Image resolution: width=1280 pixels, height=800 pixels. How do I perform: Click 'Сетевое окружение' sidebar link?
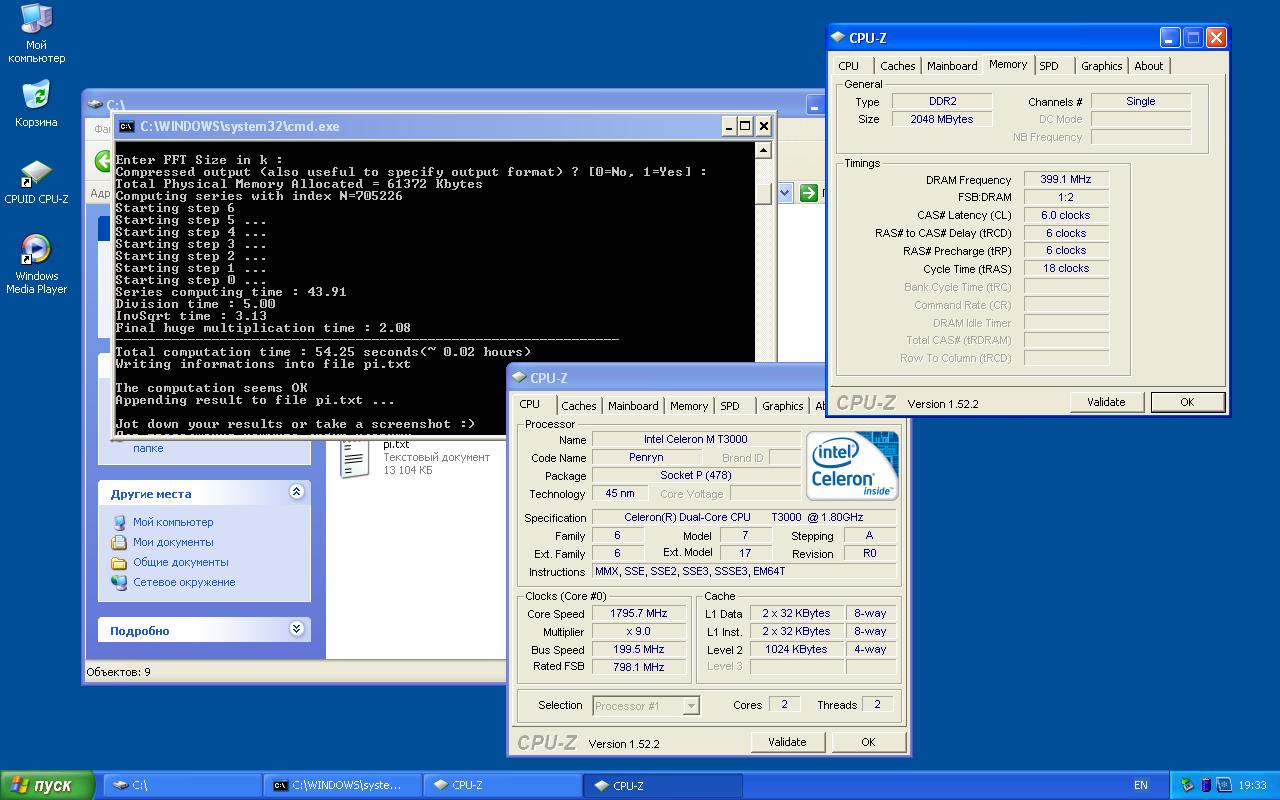184,582
